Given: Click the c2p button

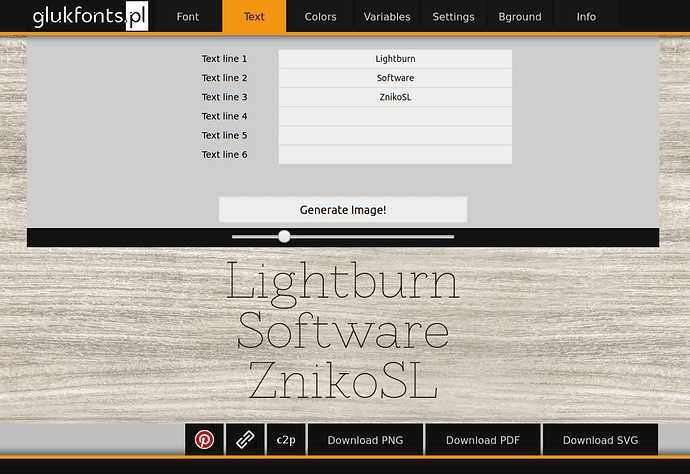Looking at the screenshot, I should 286,439.
